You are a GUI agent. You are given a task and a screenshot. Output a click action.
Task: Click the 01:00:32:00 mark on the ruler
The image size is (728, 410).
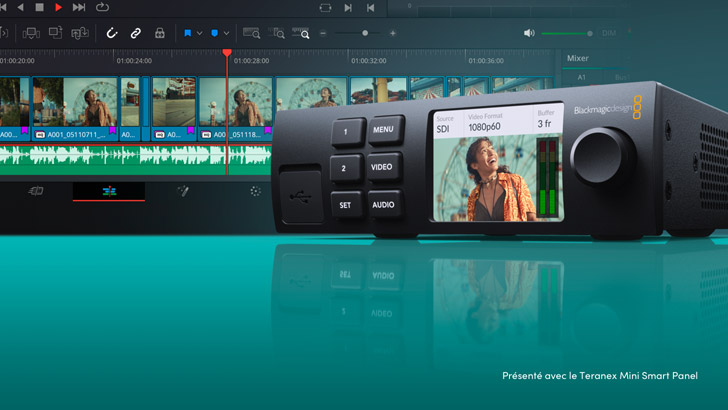tap(369, 61)
